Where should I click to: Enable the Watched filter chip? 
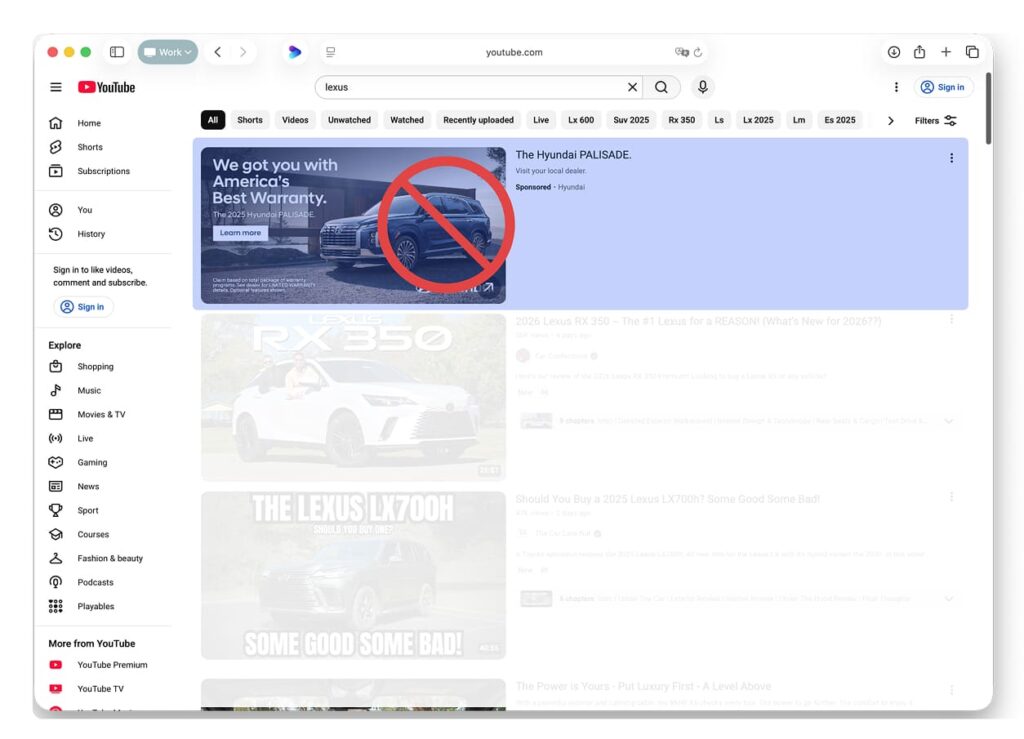[406, 119]
